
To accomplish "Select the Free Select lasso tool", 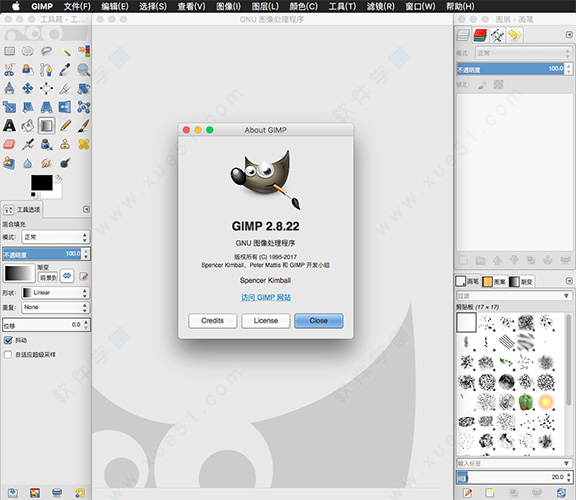I will 47,51.
